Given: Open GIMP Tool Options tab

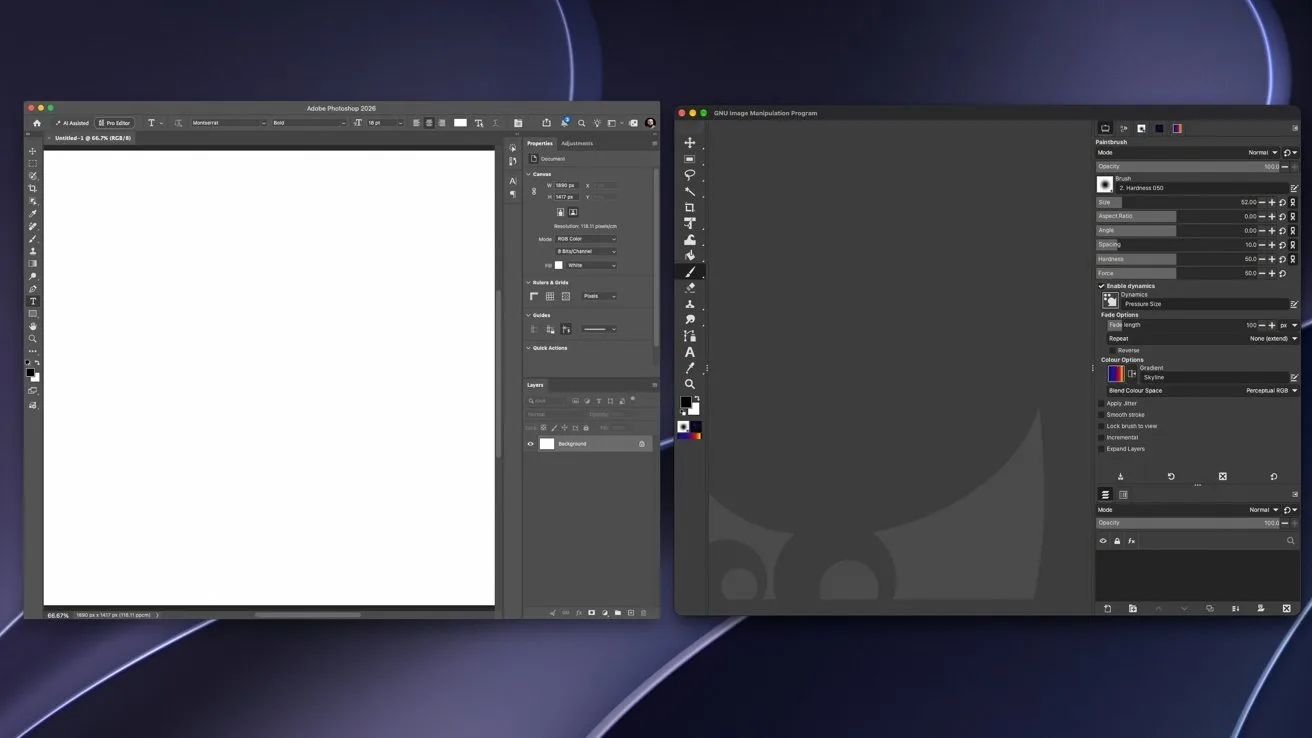Looking at the screenshot, I should 1105,128.
